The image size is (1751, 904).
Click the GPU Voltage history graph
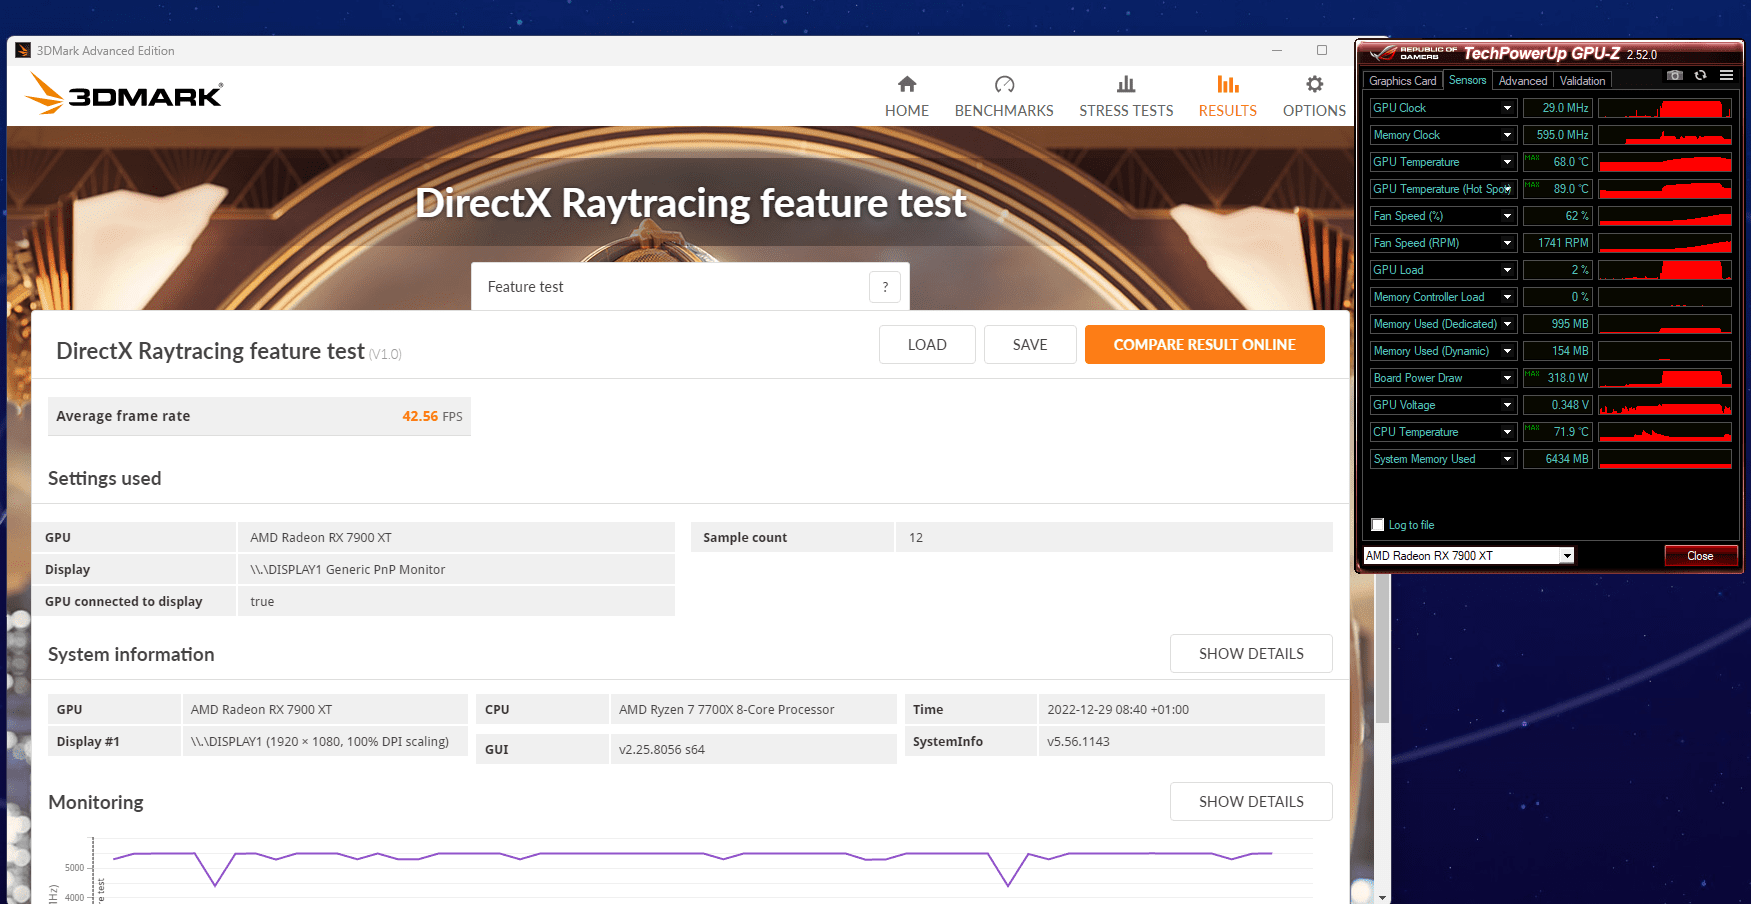click(1665, 405)
